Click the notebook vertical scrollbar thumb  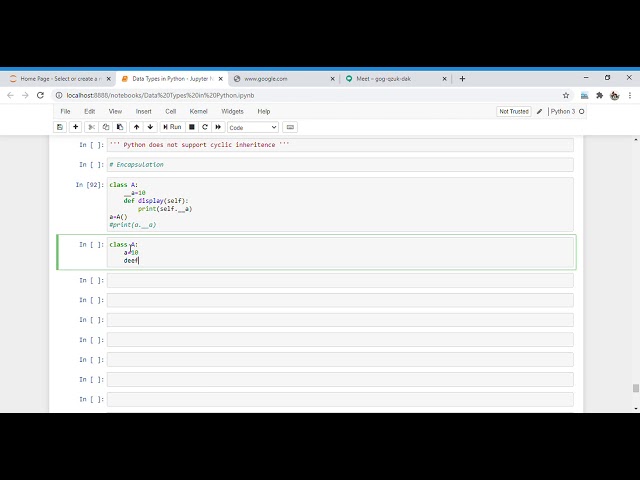pos(636,388)
